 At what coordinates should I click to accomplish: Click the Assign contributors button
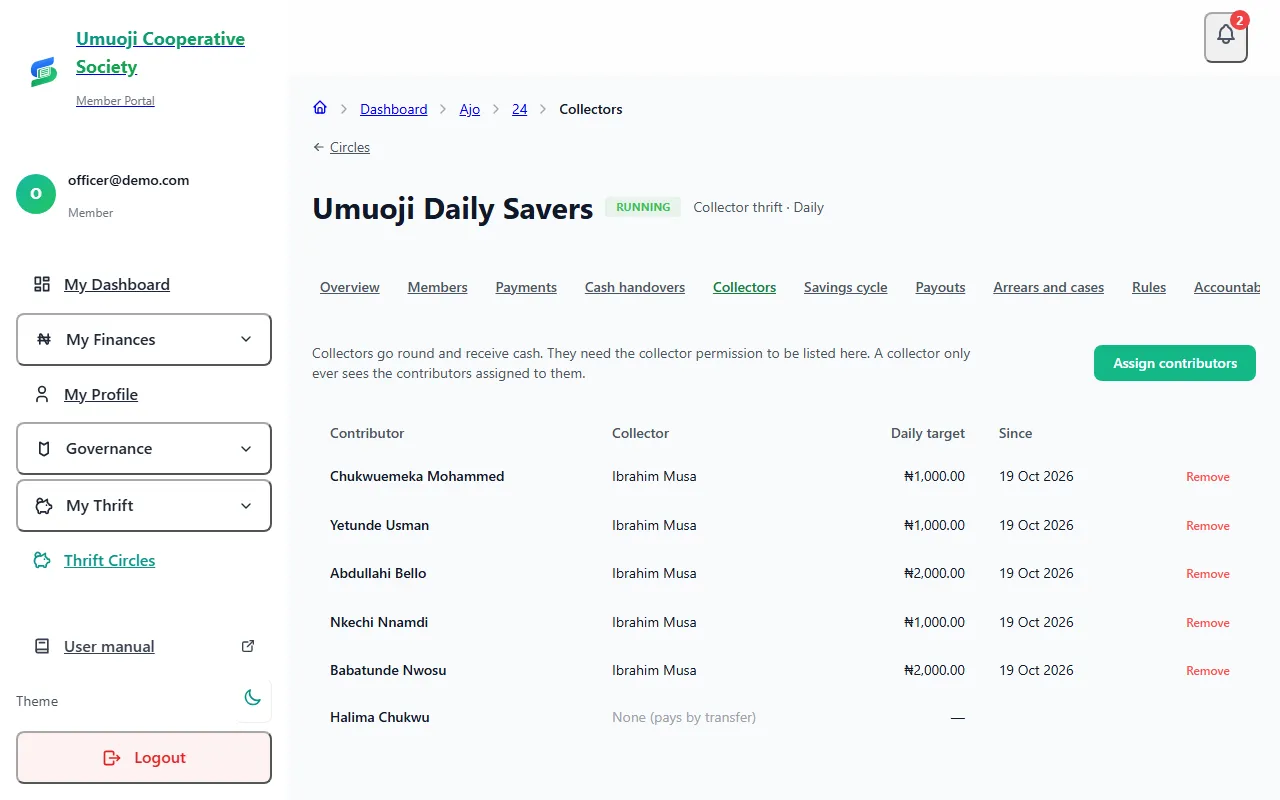coord(1175,363)
